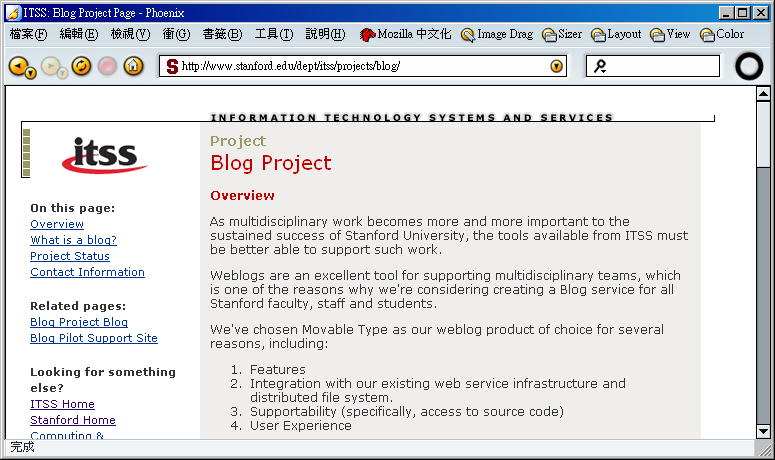
Task: Open the Forward history dropdown arrow
Action: [62, 74]
